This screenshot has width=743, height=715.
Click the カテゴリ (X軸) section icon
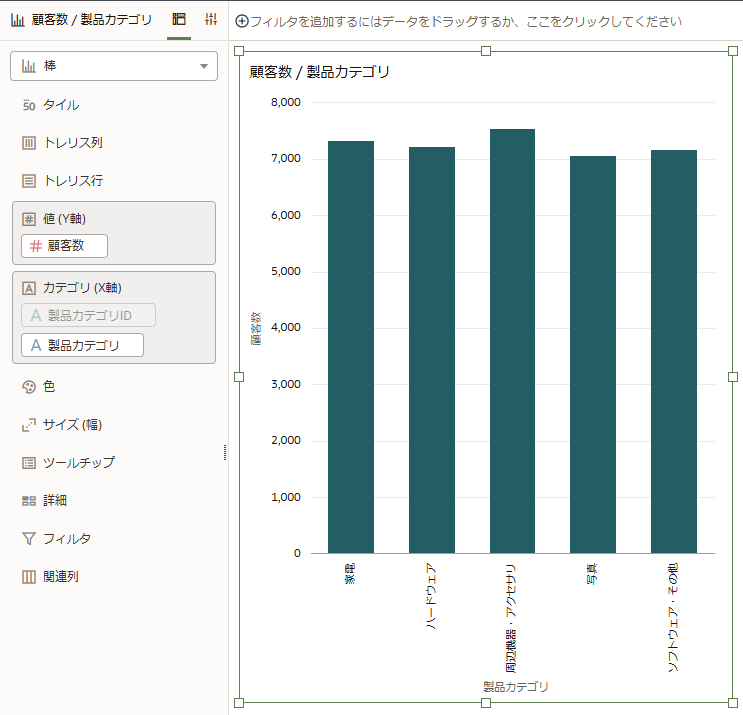pyautogui.click(x=29, y=288)
